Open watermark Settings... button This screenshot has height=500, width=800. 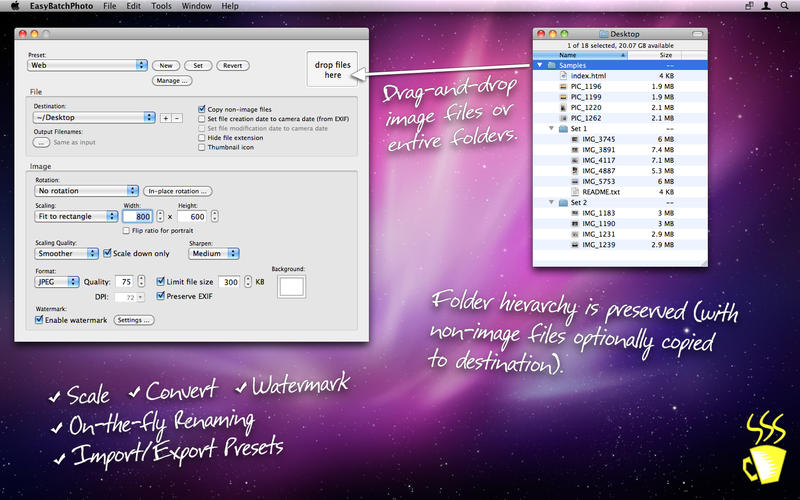tap(133, 320)
